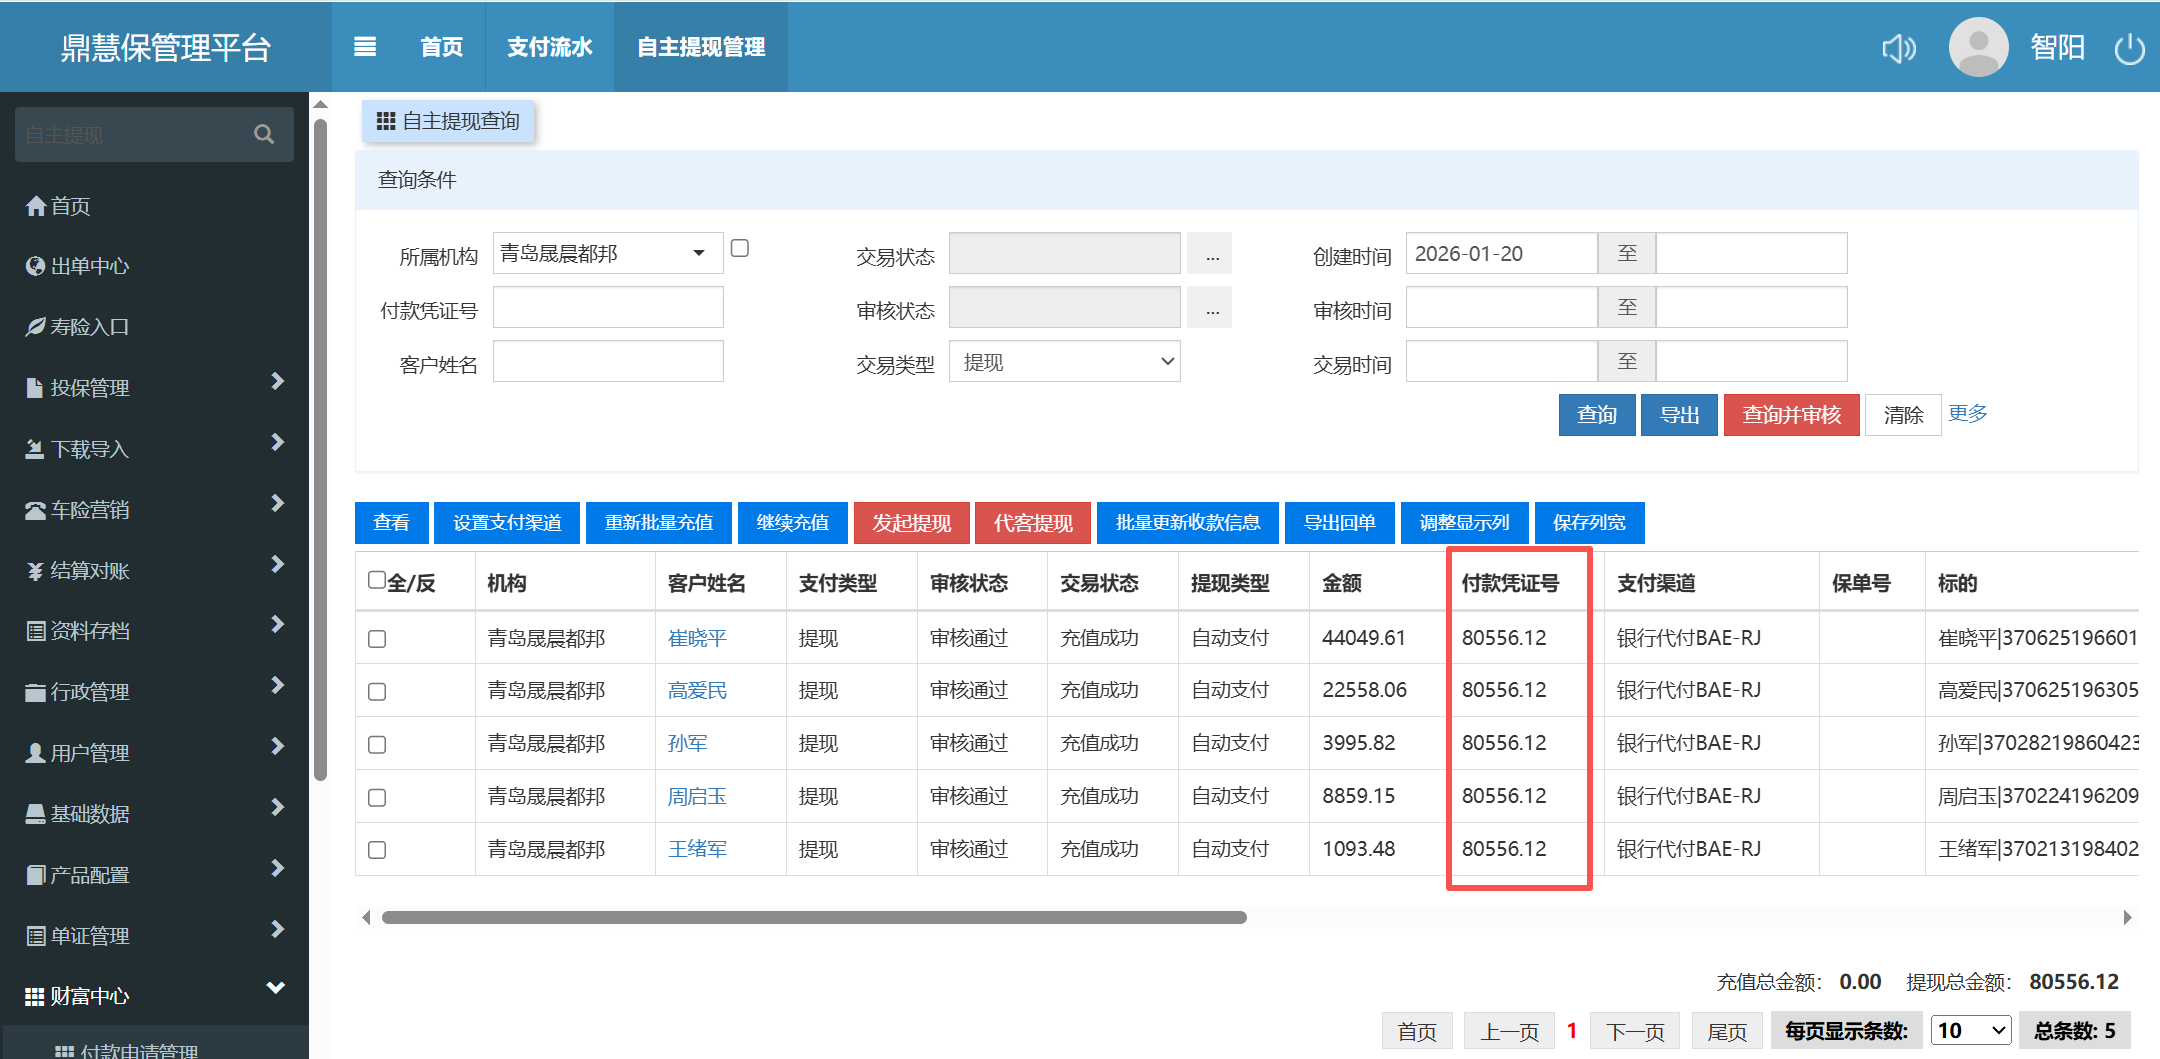Toggle the 全/反 select-all checkbox
The width and height of the screenshot is (2160, 1059).
point(377,580)
